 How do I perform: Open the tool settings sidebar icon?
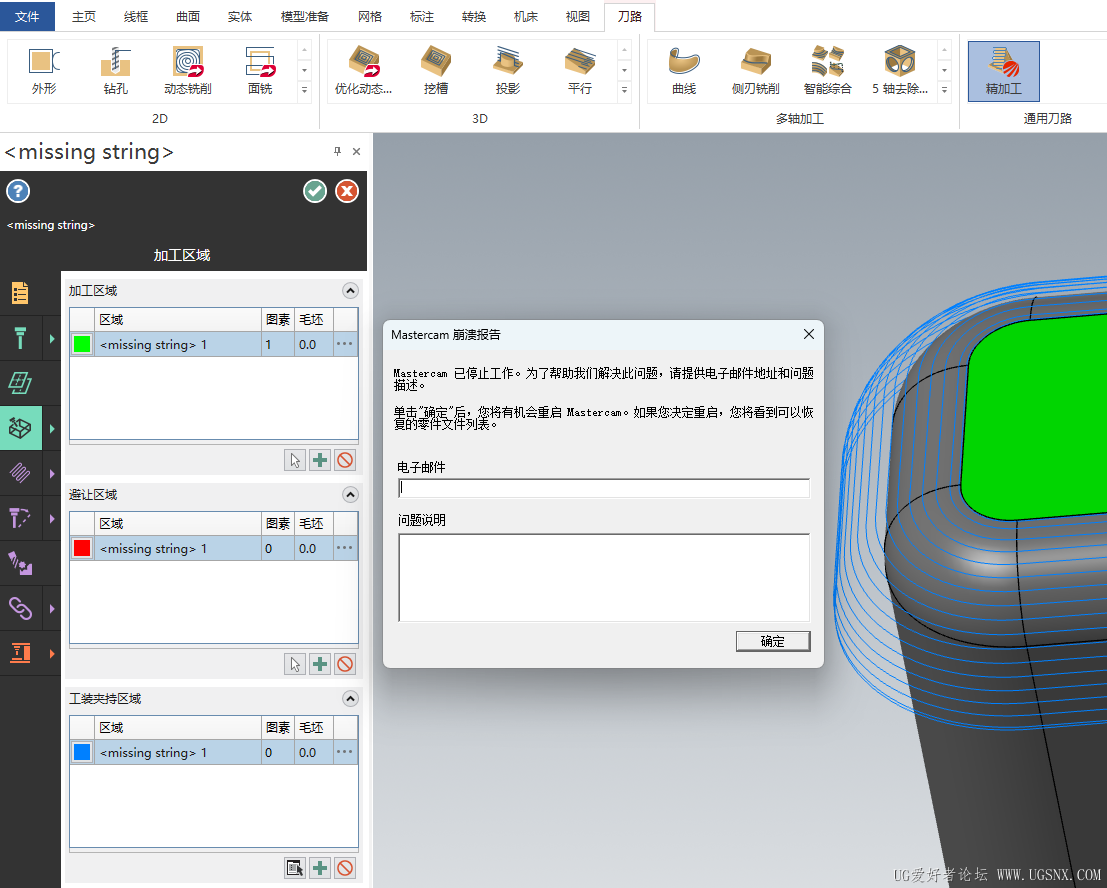20,338
